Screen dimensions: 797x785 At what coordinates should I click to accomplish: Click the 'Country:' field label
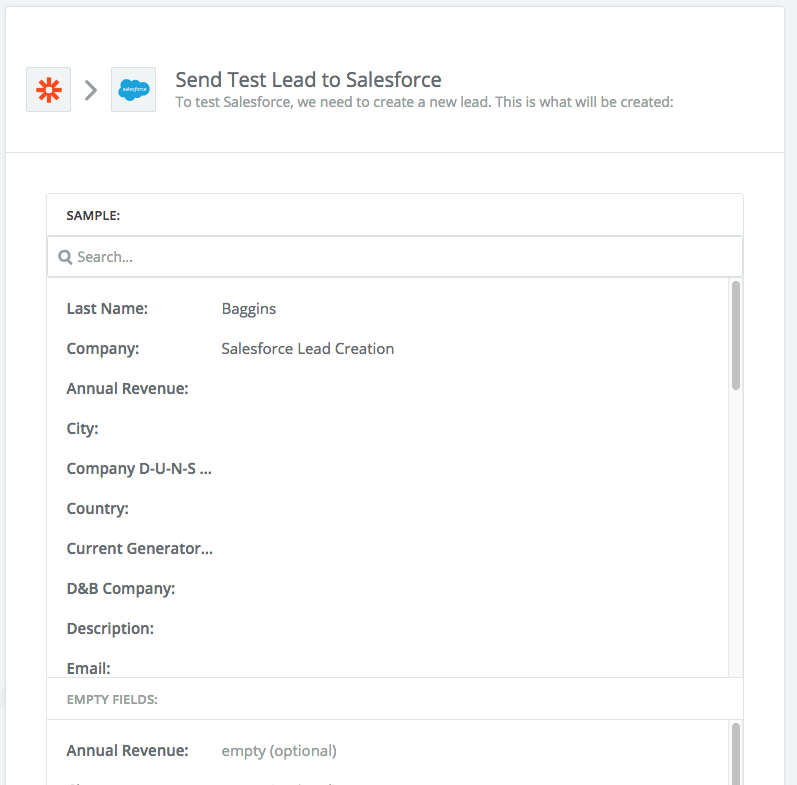click(x=98, y=508)
